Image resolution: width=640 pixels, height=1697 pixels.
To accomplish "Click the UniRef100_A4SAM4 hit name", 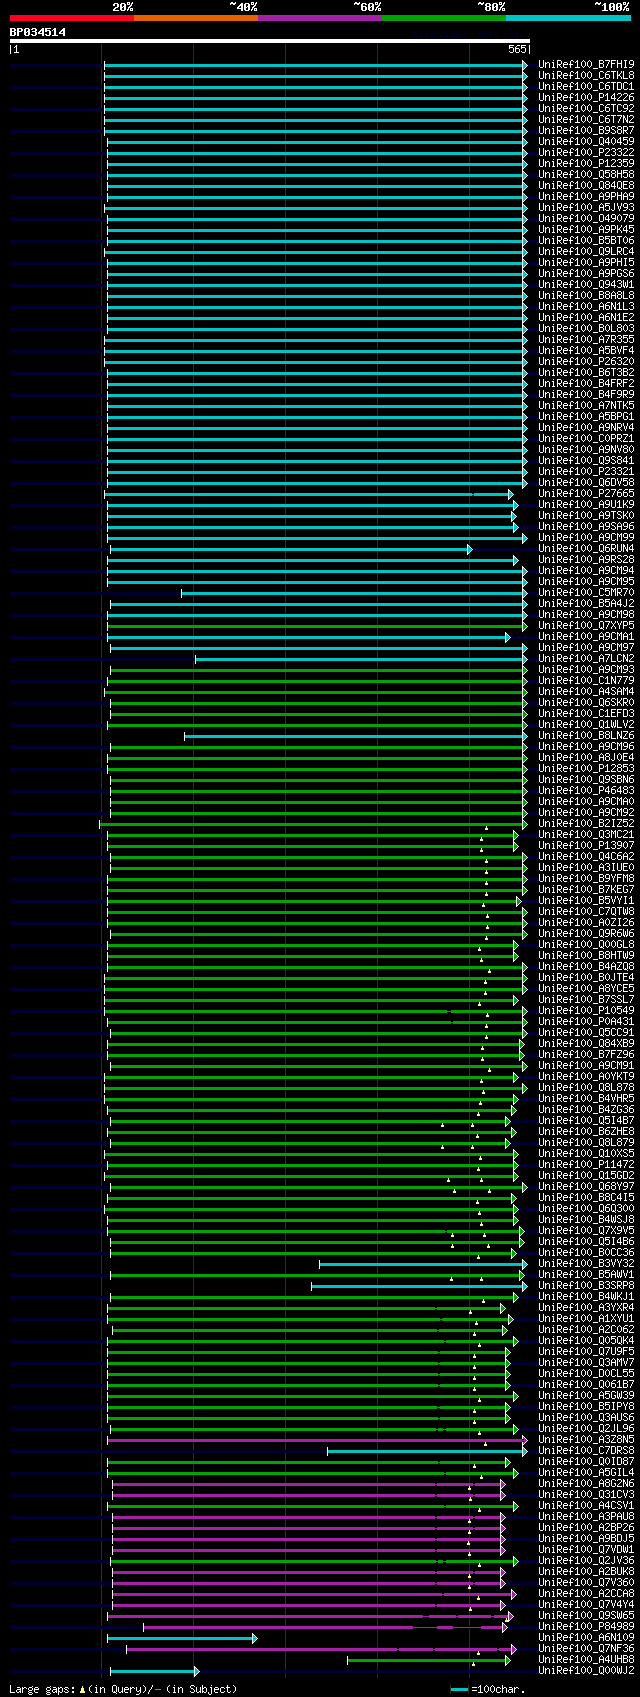I will tap(586, 691).
